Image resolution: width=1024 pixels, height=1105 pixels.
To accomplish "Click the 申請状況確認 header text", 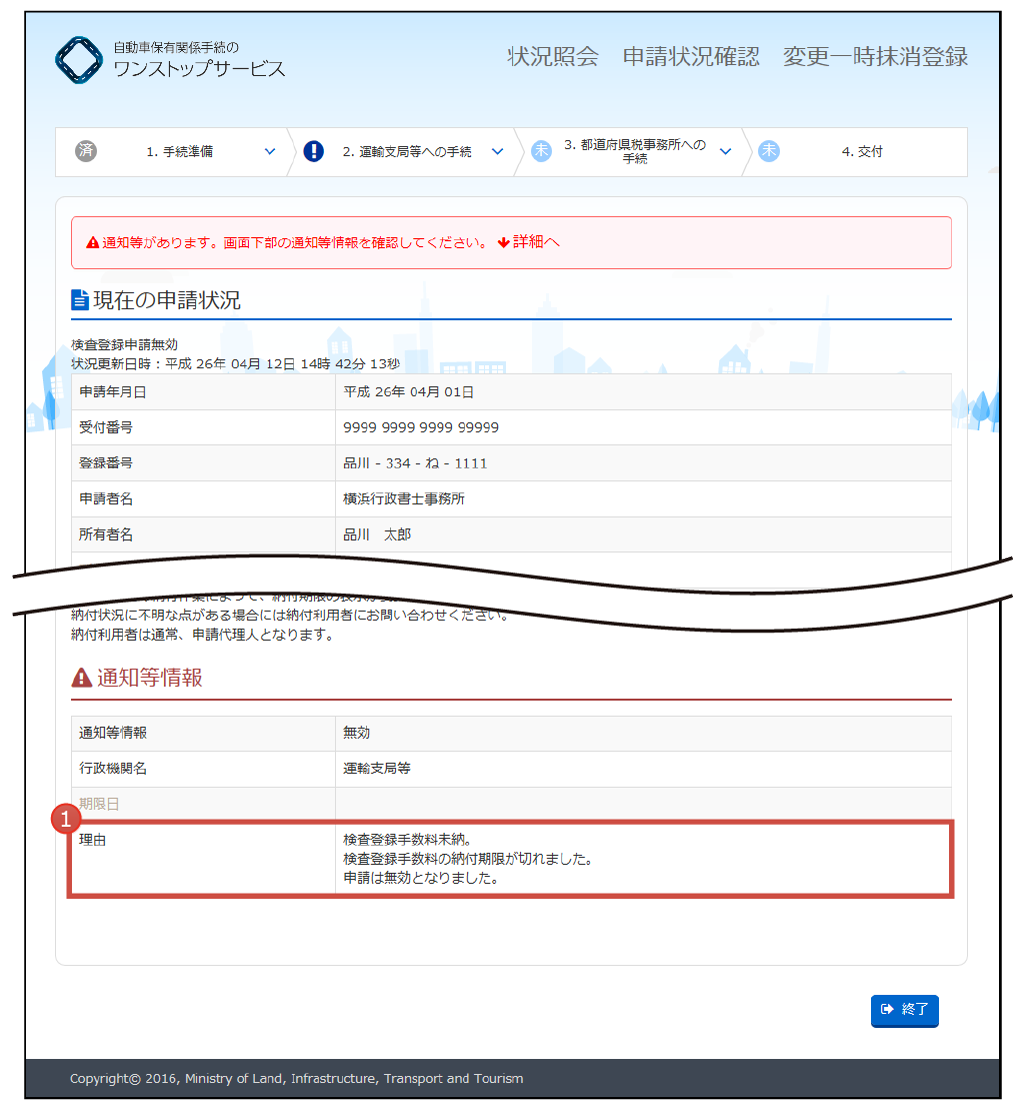I will coord(691,56).
